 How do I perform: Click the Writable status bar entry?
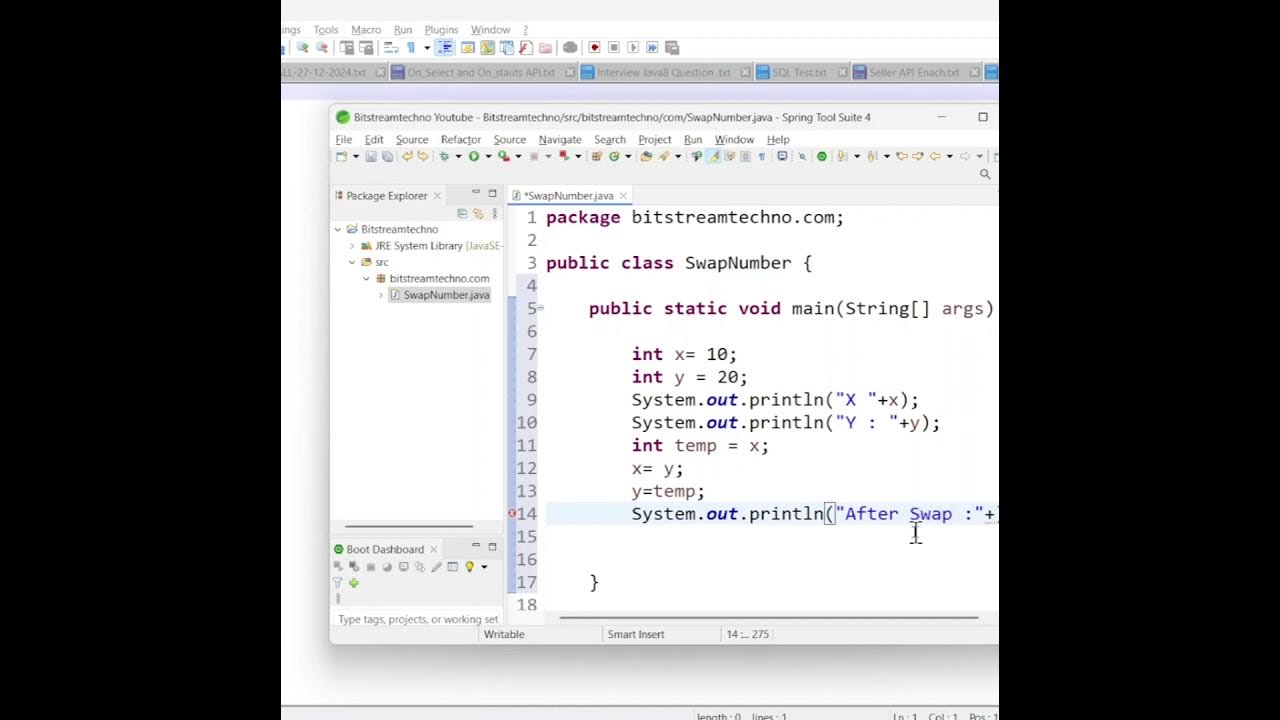tap(504, 634)
